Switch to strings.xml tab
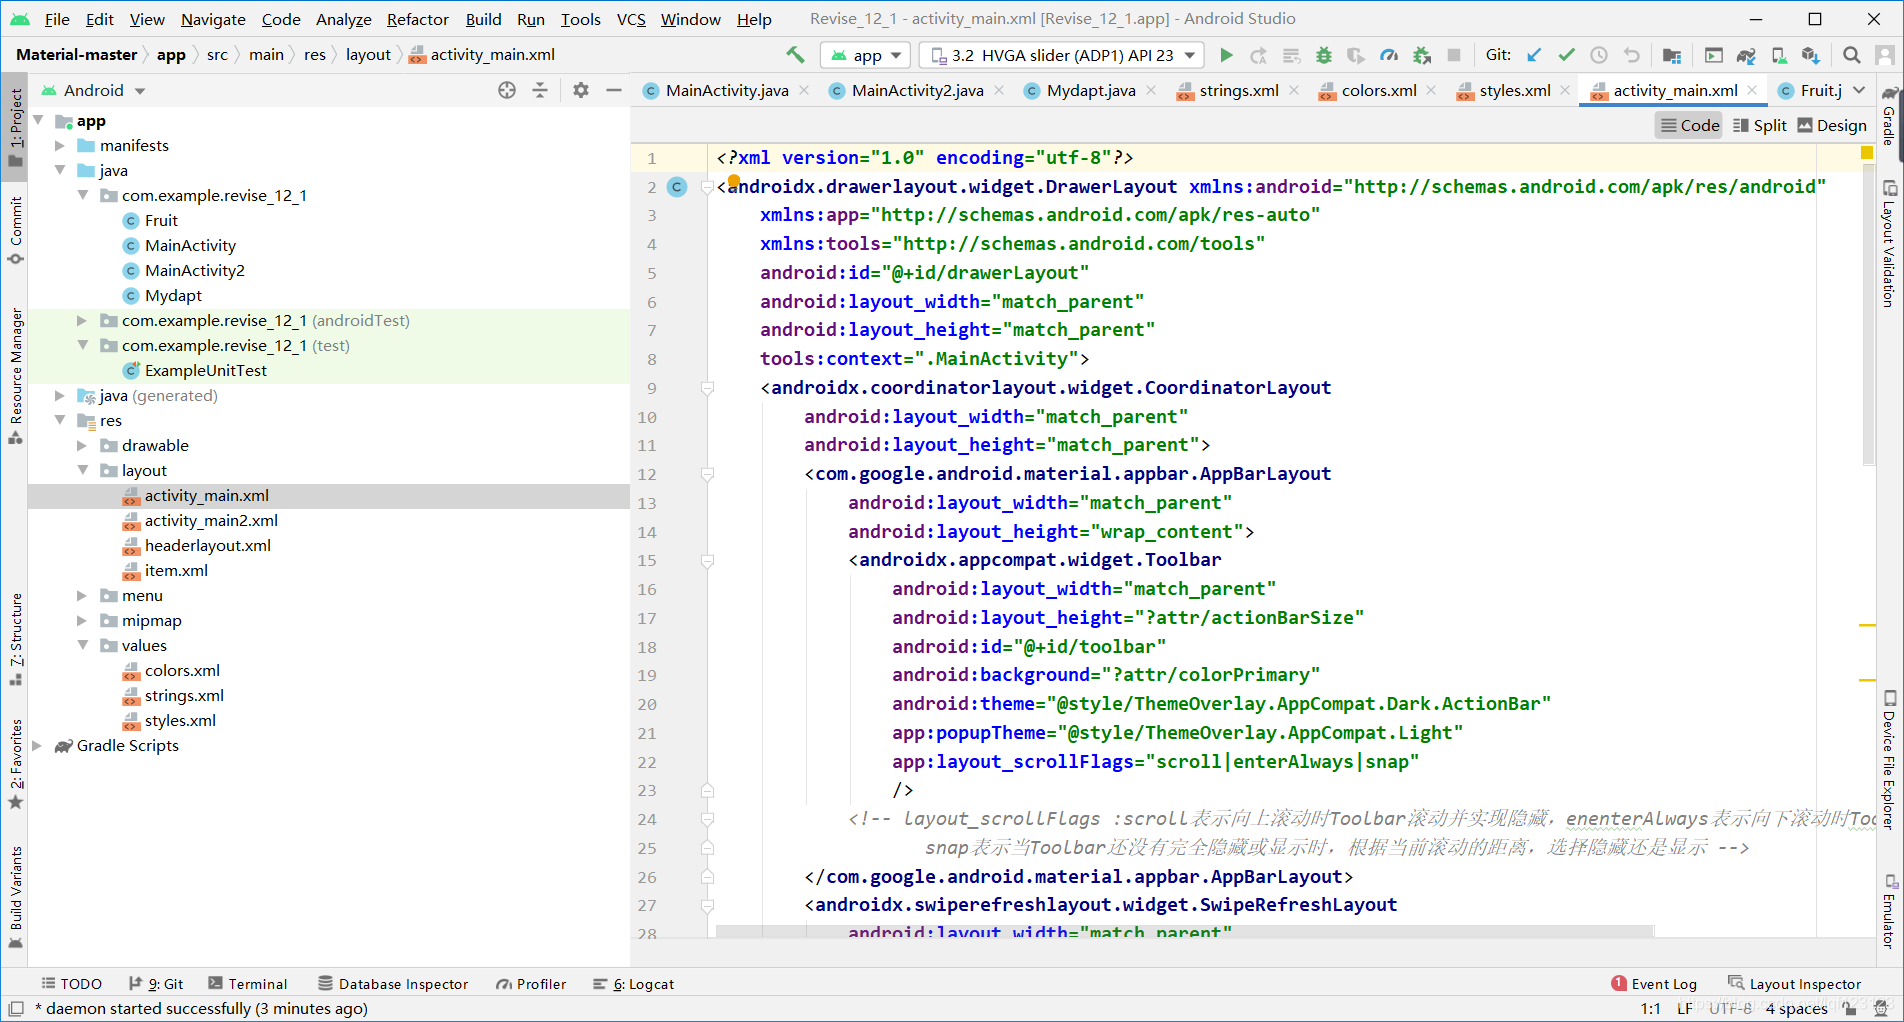The width and height of the screenshot is (1904, 1022). click(1238, 90)
